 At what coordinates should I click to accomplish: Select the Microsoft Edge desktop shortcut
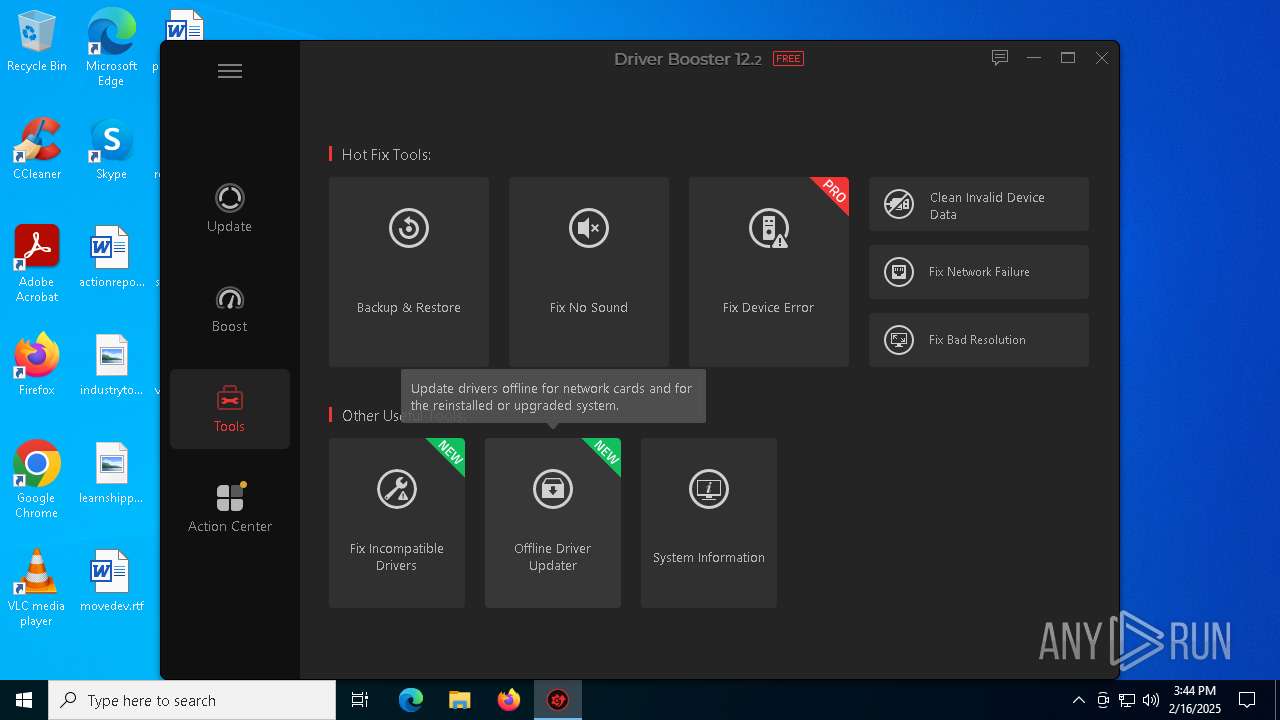click(111, 48)
